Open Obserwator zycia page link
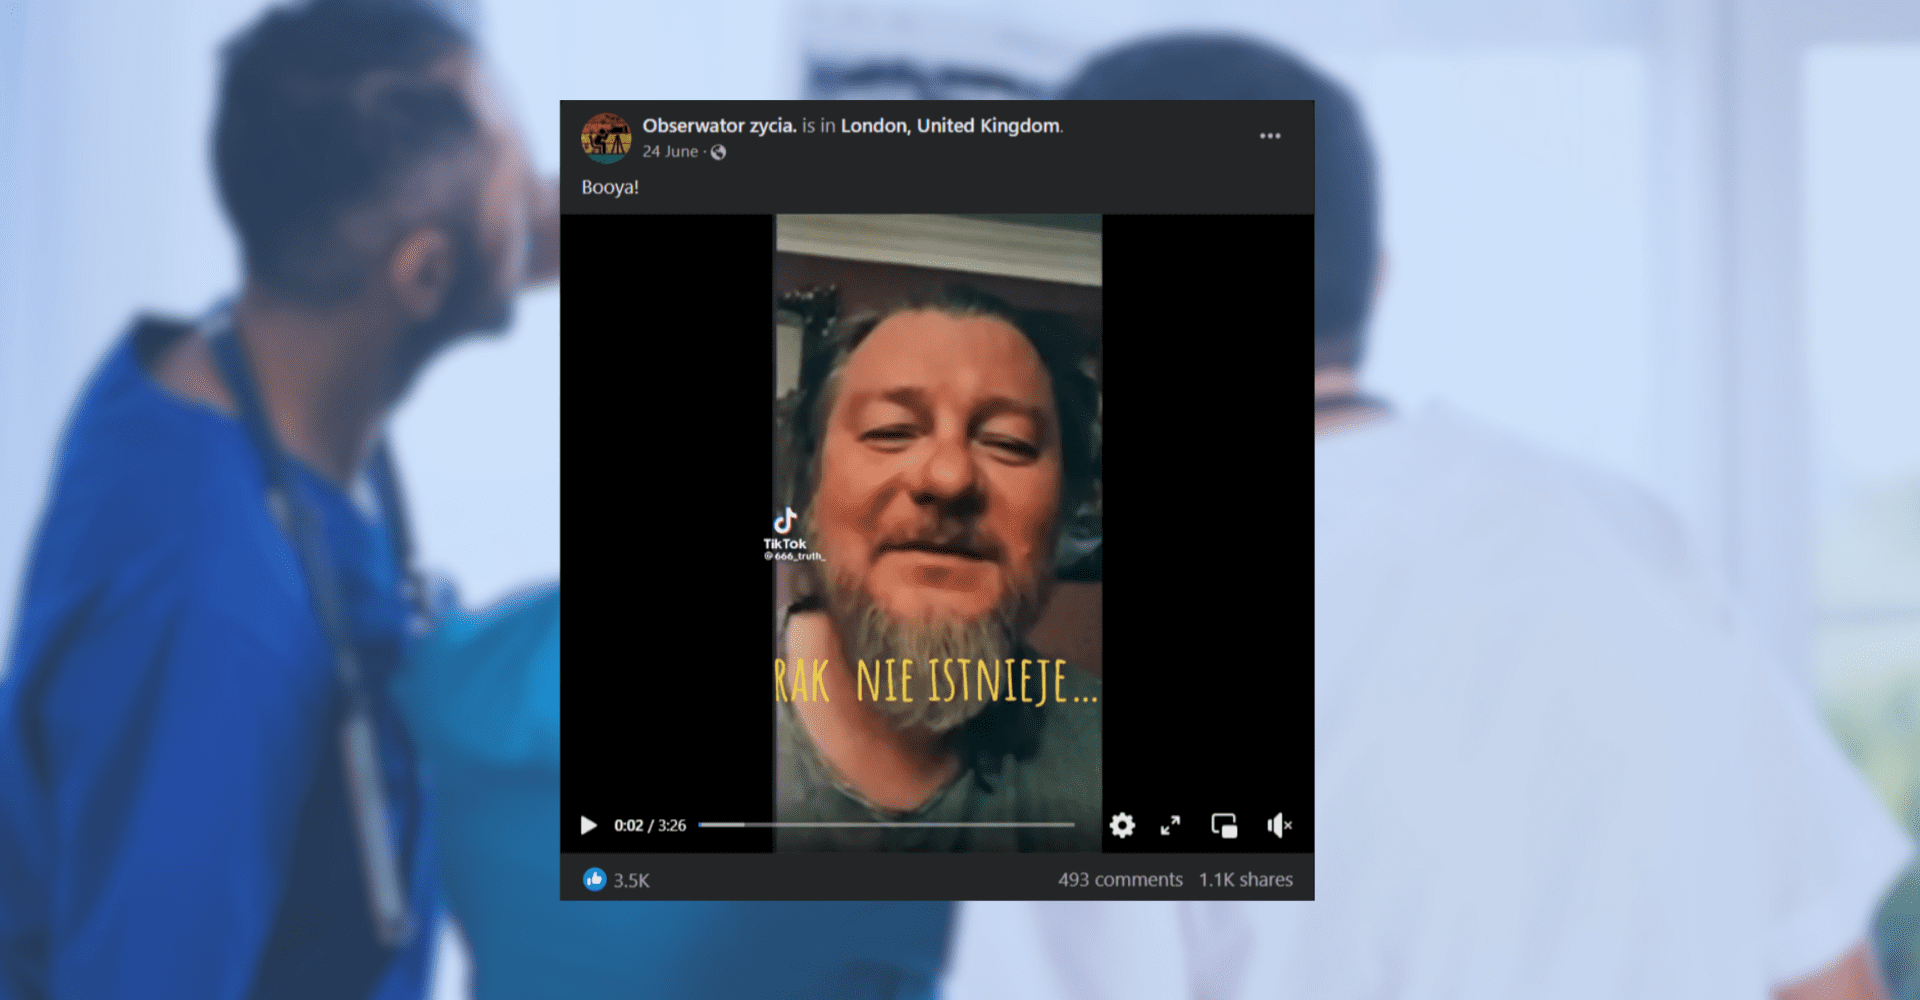This screenshot has width=1920, height=1000. (x=720, y=126)
